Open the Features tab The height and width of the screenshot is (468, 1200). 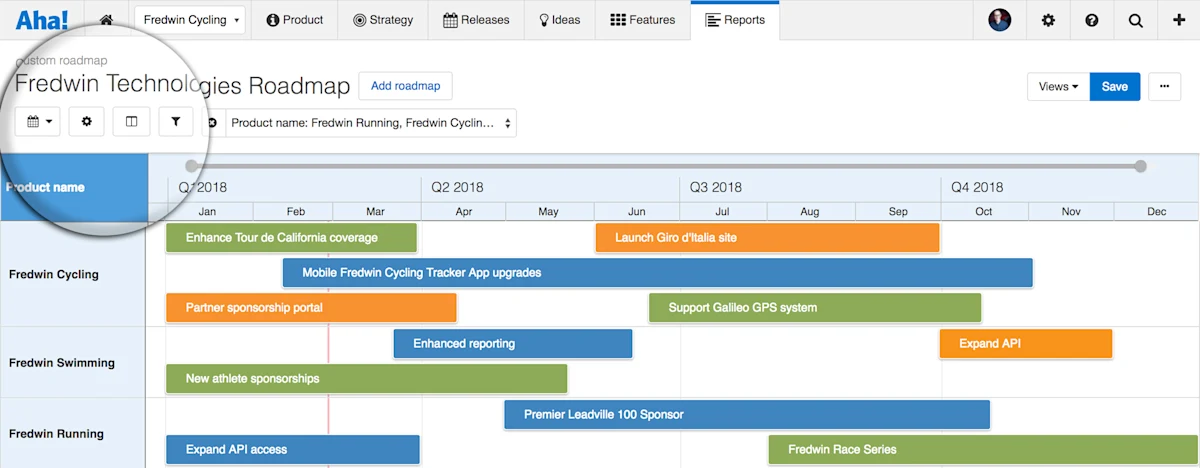(642, 20)
